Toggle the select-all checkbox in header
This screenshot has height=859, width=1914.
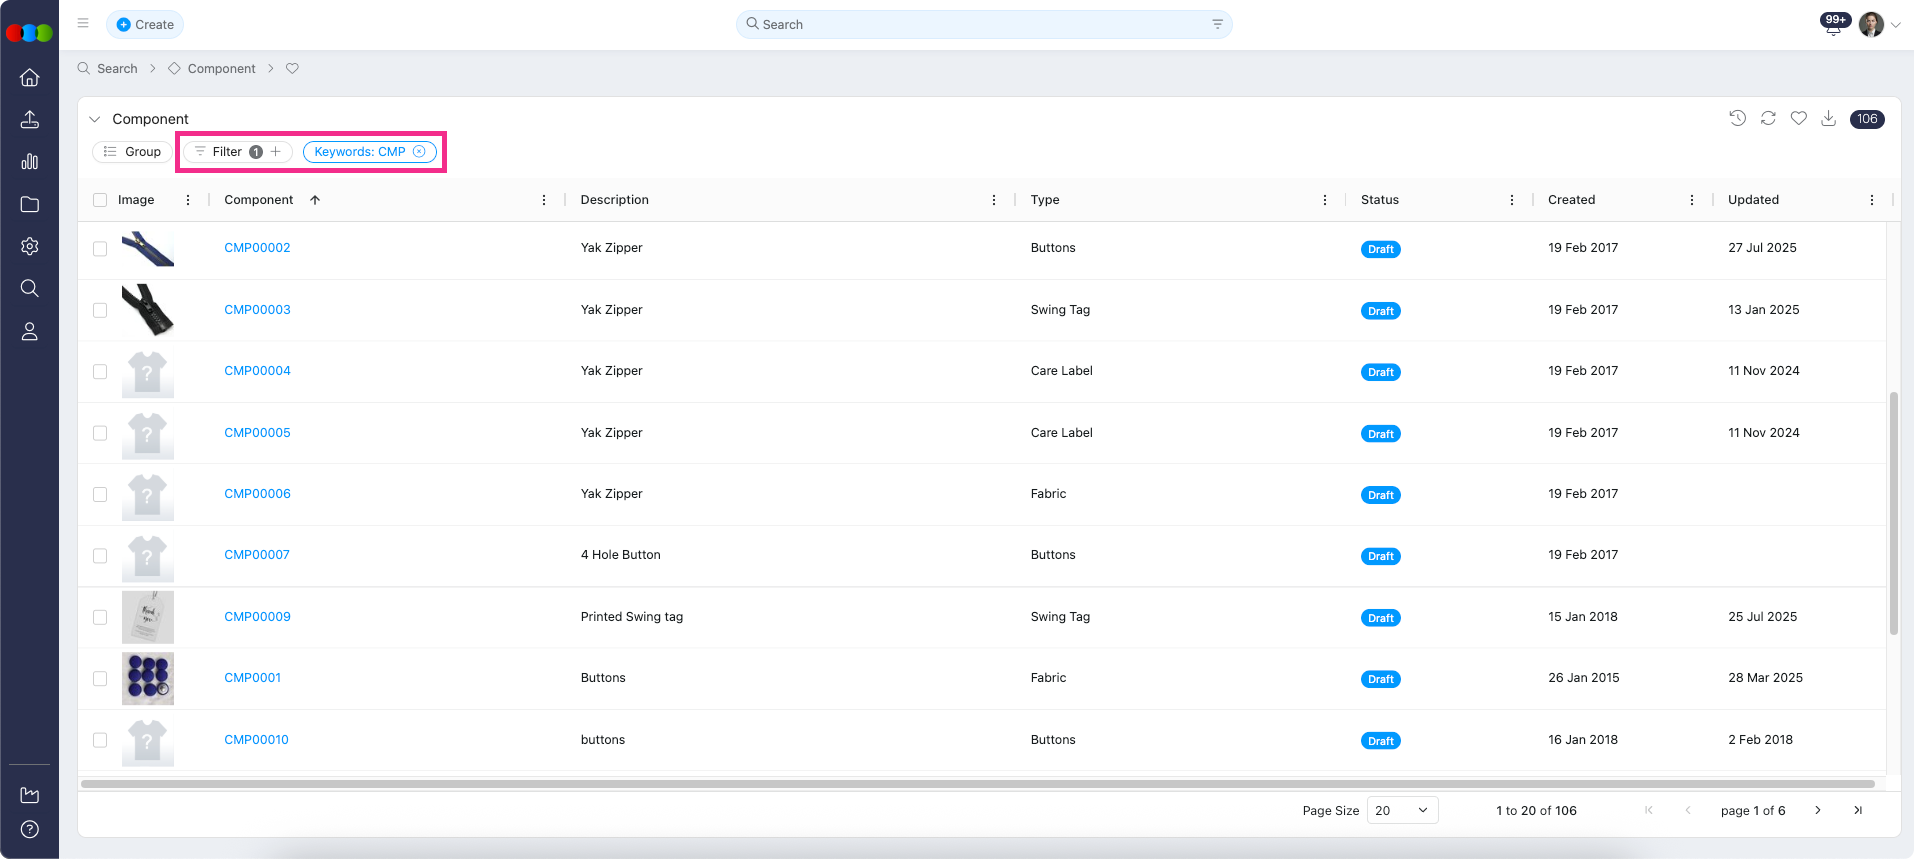[x=100, y=200]
